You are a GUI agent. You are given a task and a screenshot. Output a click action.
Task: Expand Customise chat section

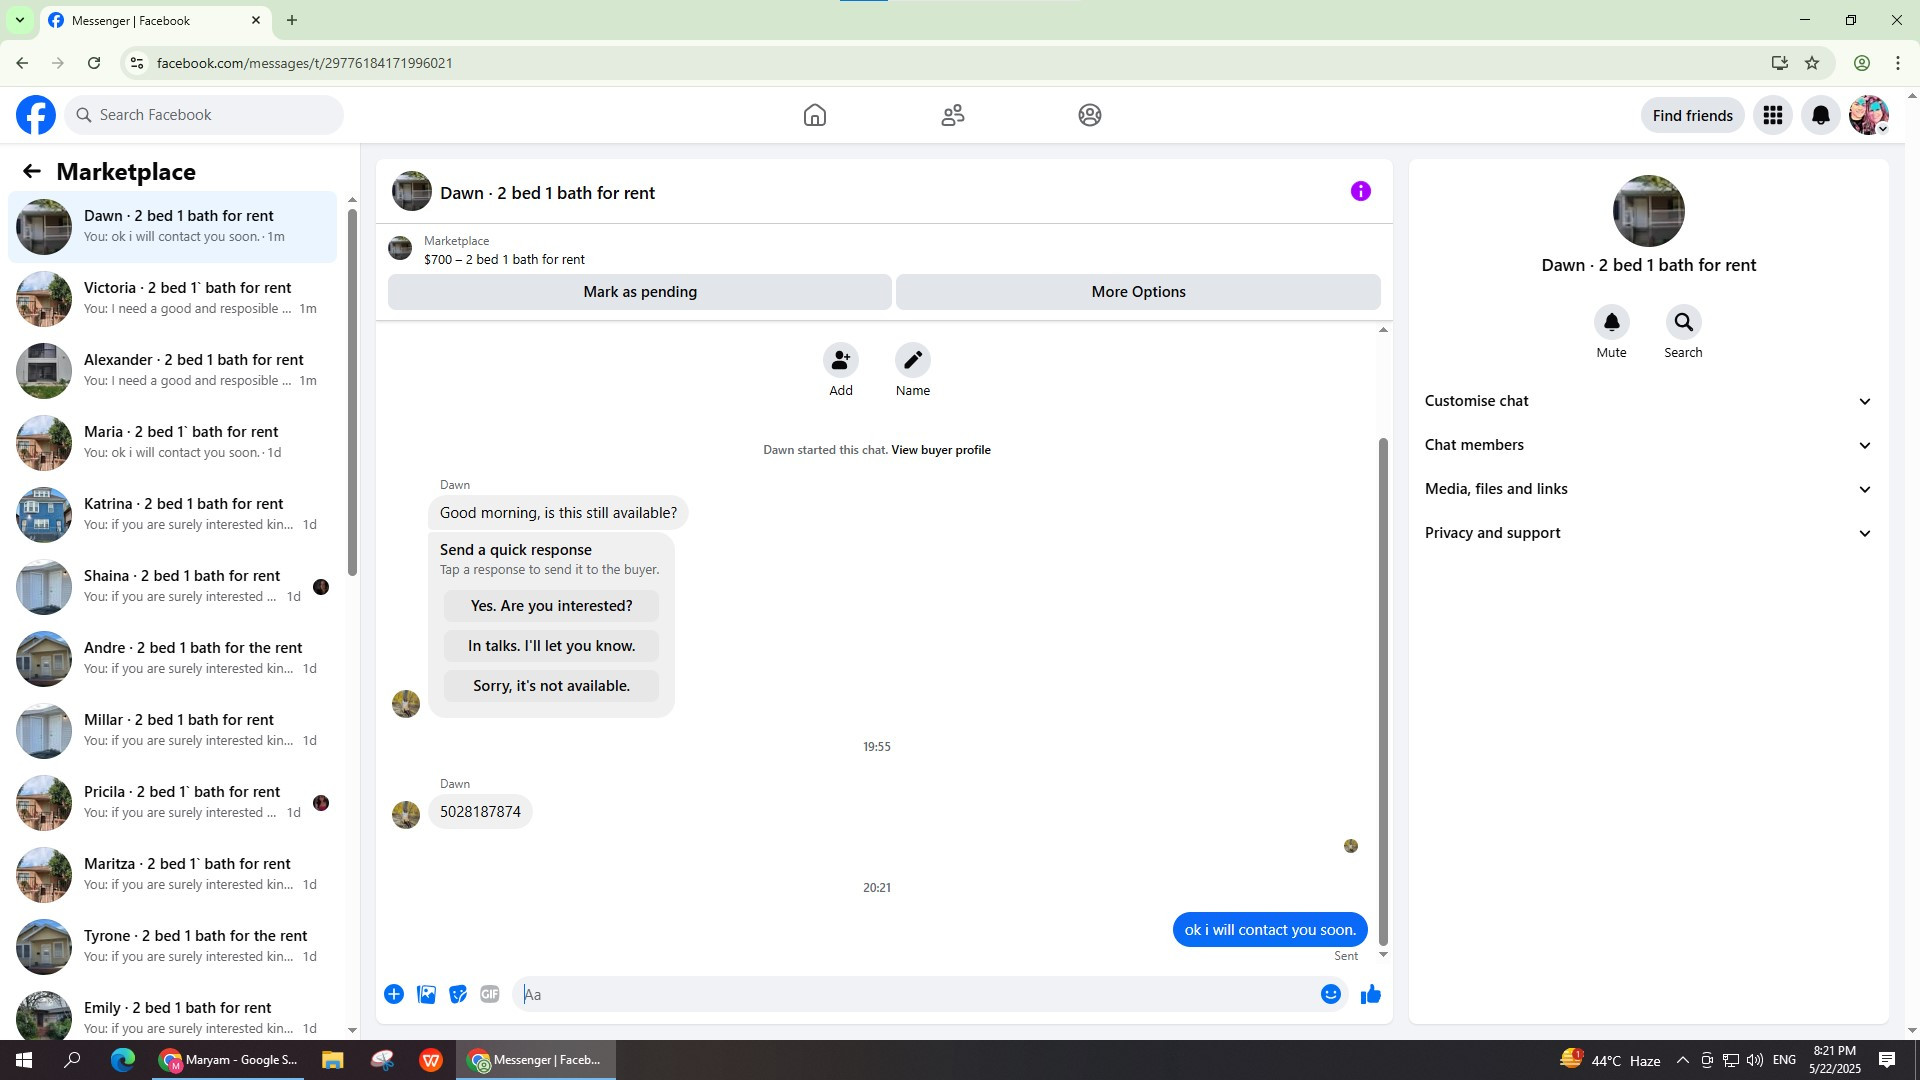(x=1649, y=401)
